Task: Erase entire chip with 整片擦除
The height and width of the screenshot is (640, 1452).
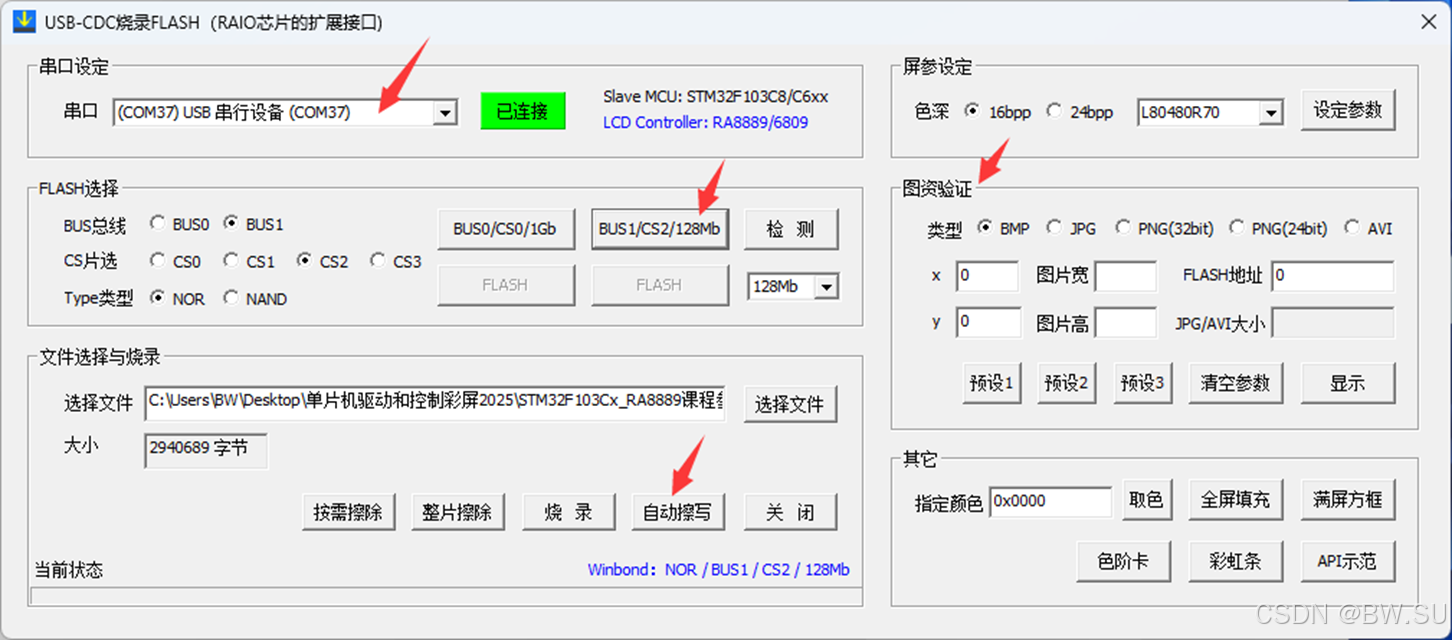Action: point(459,511)
